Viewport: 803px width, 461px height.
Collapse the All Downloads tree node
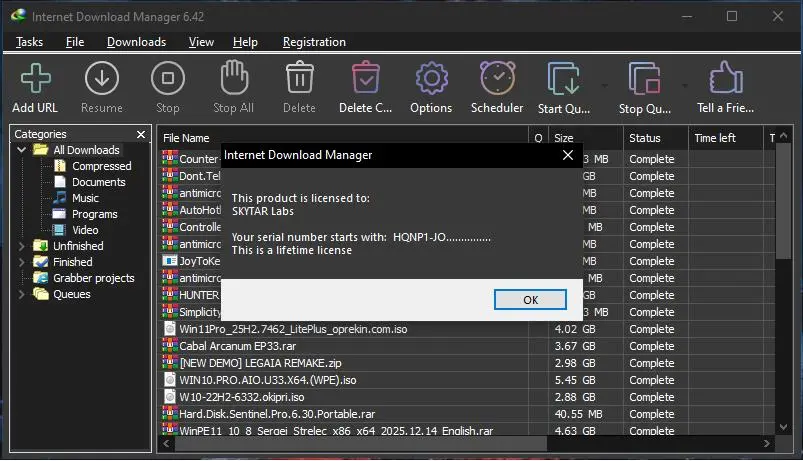point(22,150)
